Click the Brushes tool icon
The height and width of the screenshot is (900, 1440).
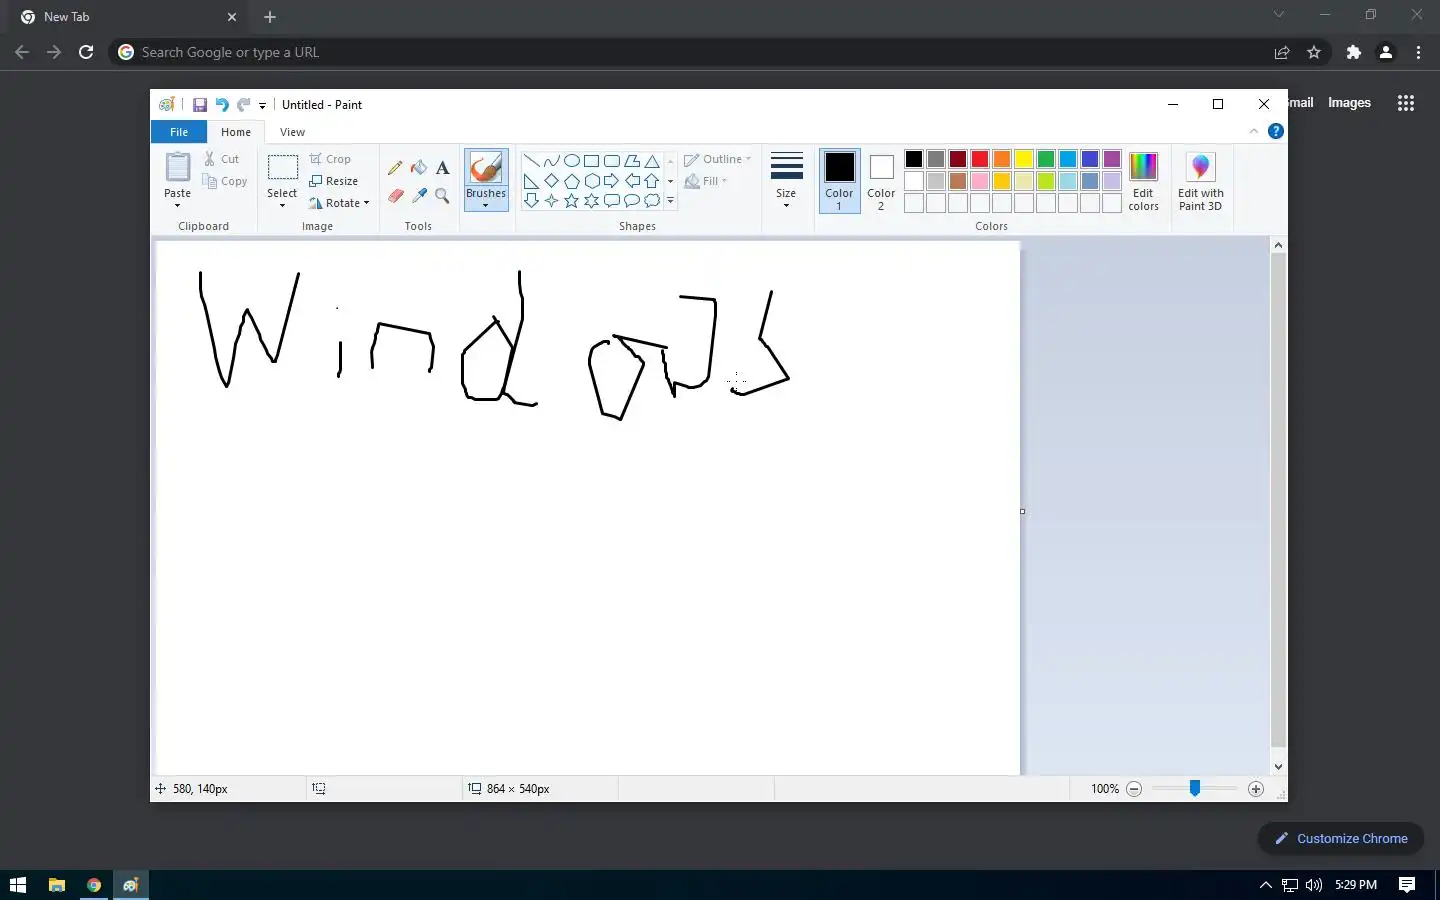[x=486, y=168]
